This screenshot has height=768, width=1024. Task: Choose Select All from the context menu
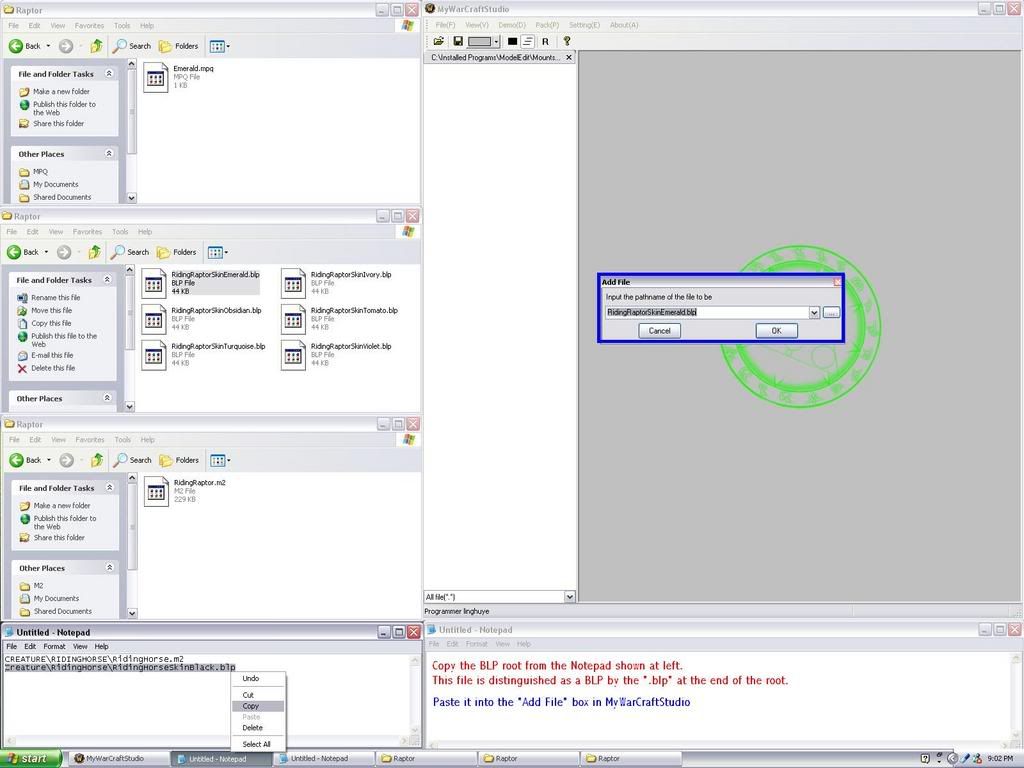[x=258, y=744]
